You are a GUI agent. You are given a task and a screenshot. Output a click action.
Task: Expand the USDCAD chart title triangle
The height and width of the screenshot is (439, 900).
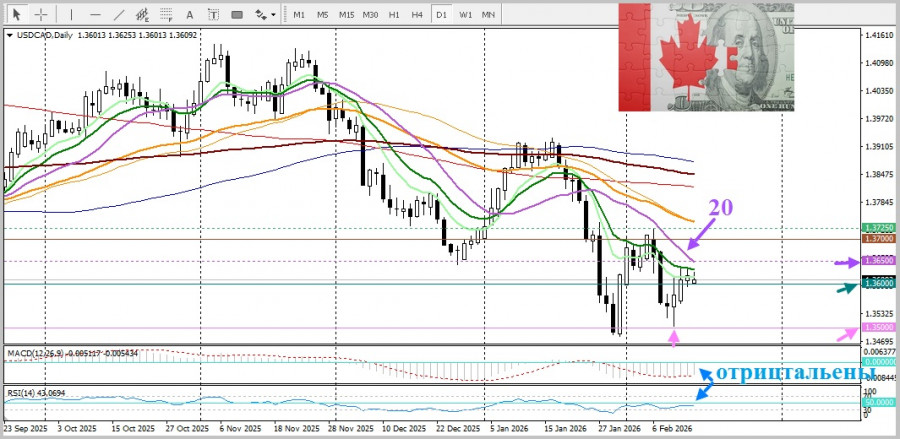(x=10, y=35)
